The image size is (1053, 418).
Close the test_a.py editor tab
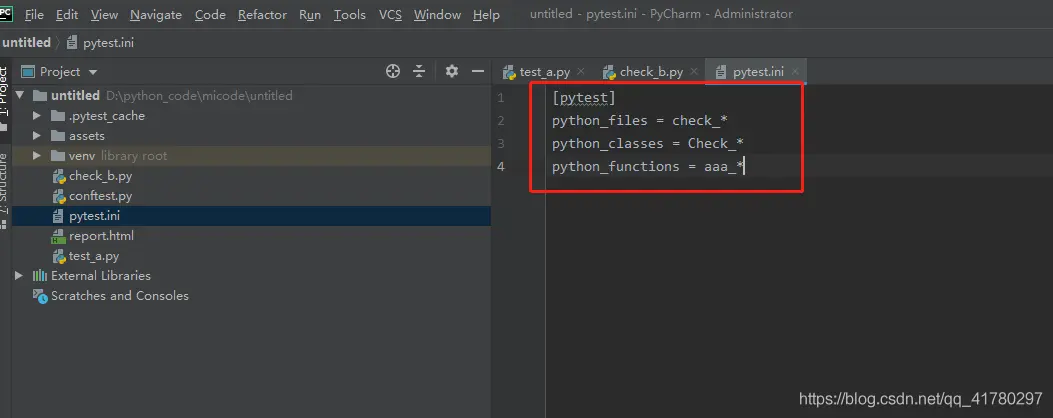coord(581,71)
